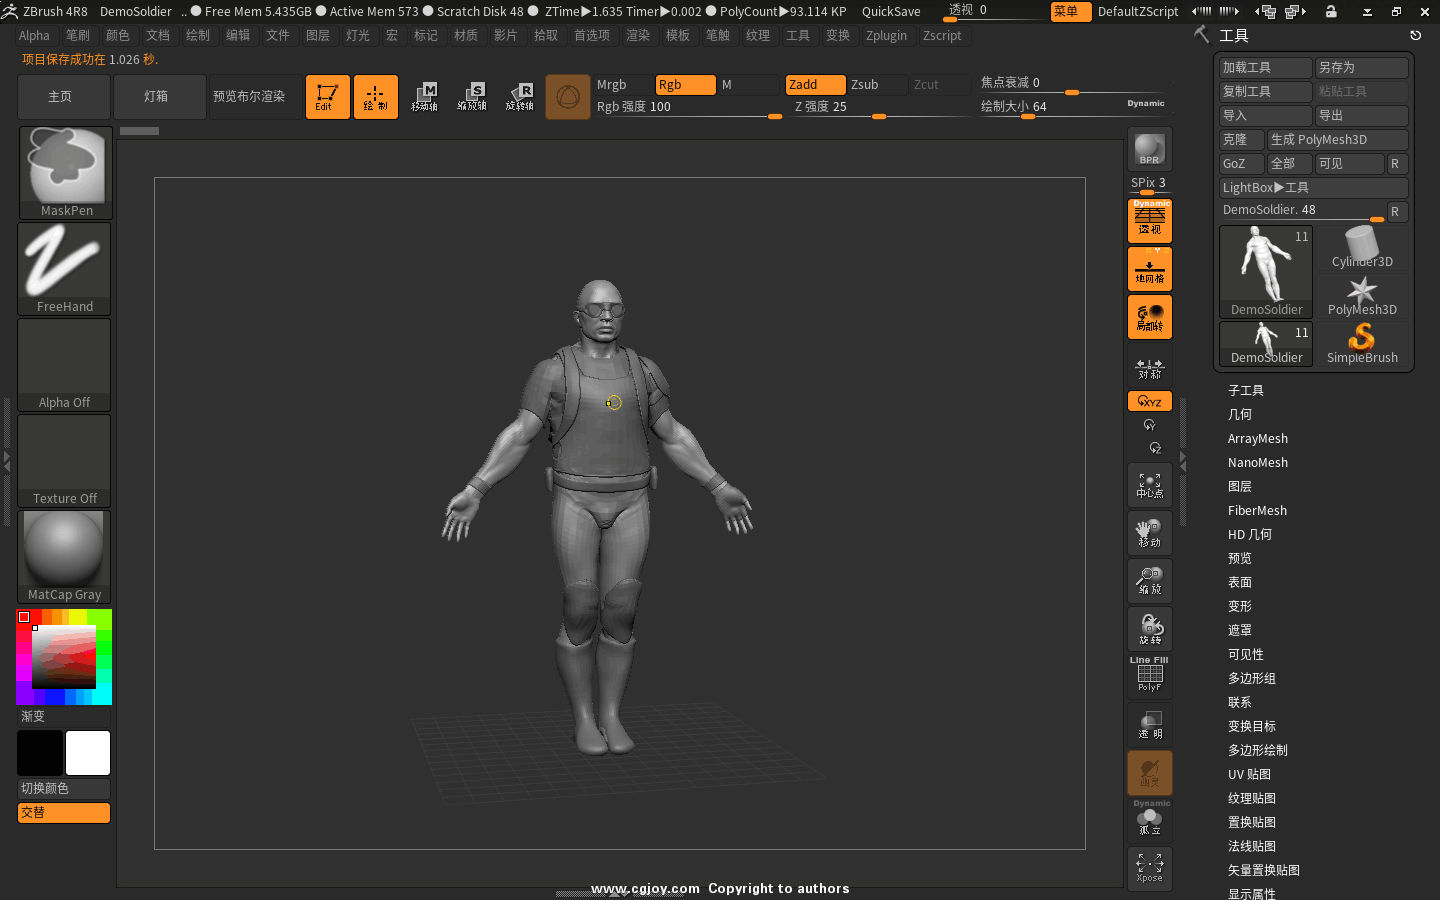
Task: Click the Xpose icon
Action: tap(1150, 869)
